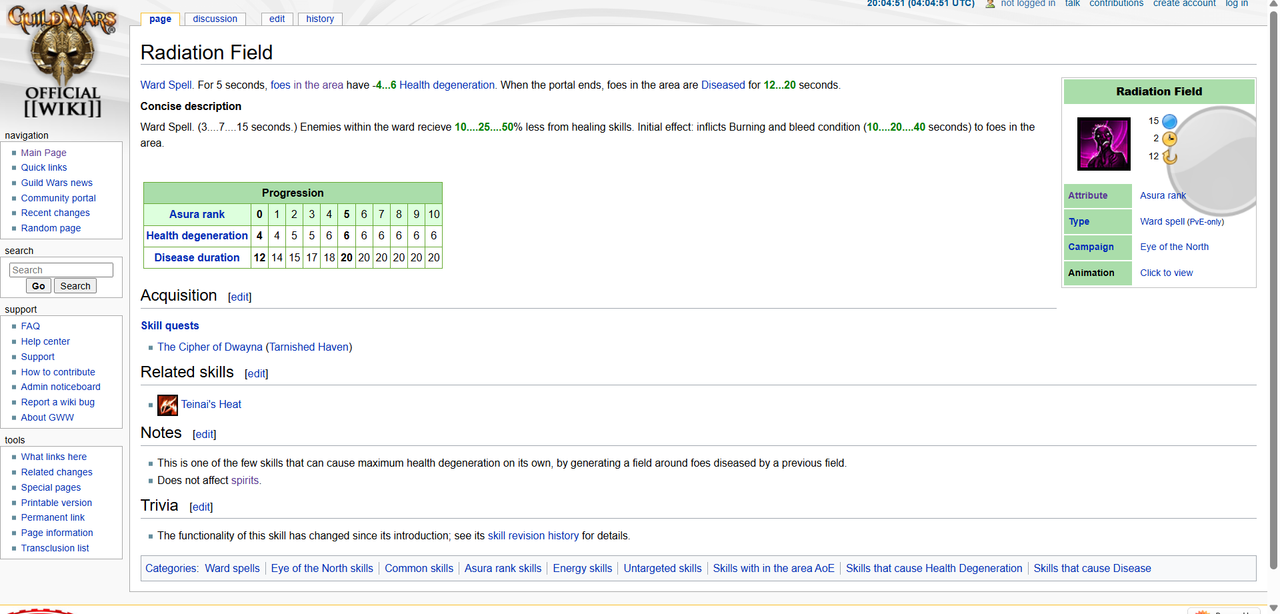Open Skill quests link

(x=170, y=326)
